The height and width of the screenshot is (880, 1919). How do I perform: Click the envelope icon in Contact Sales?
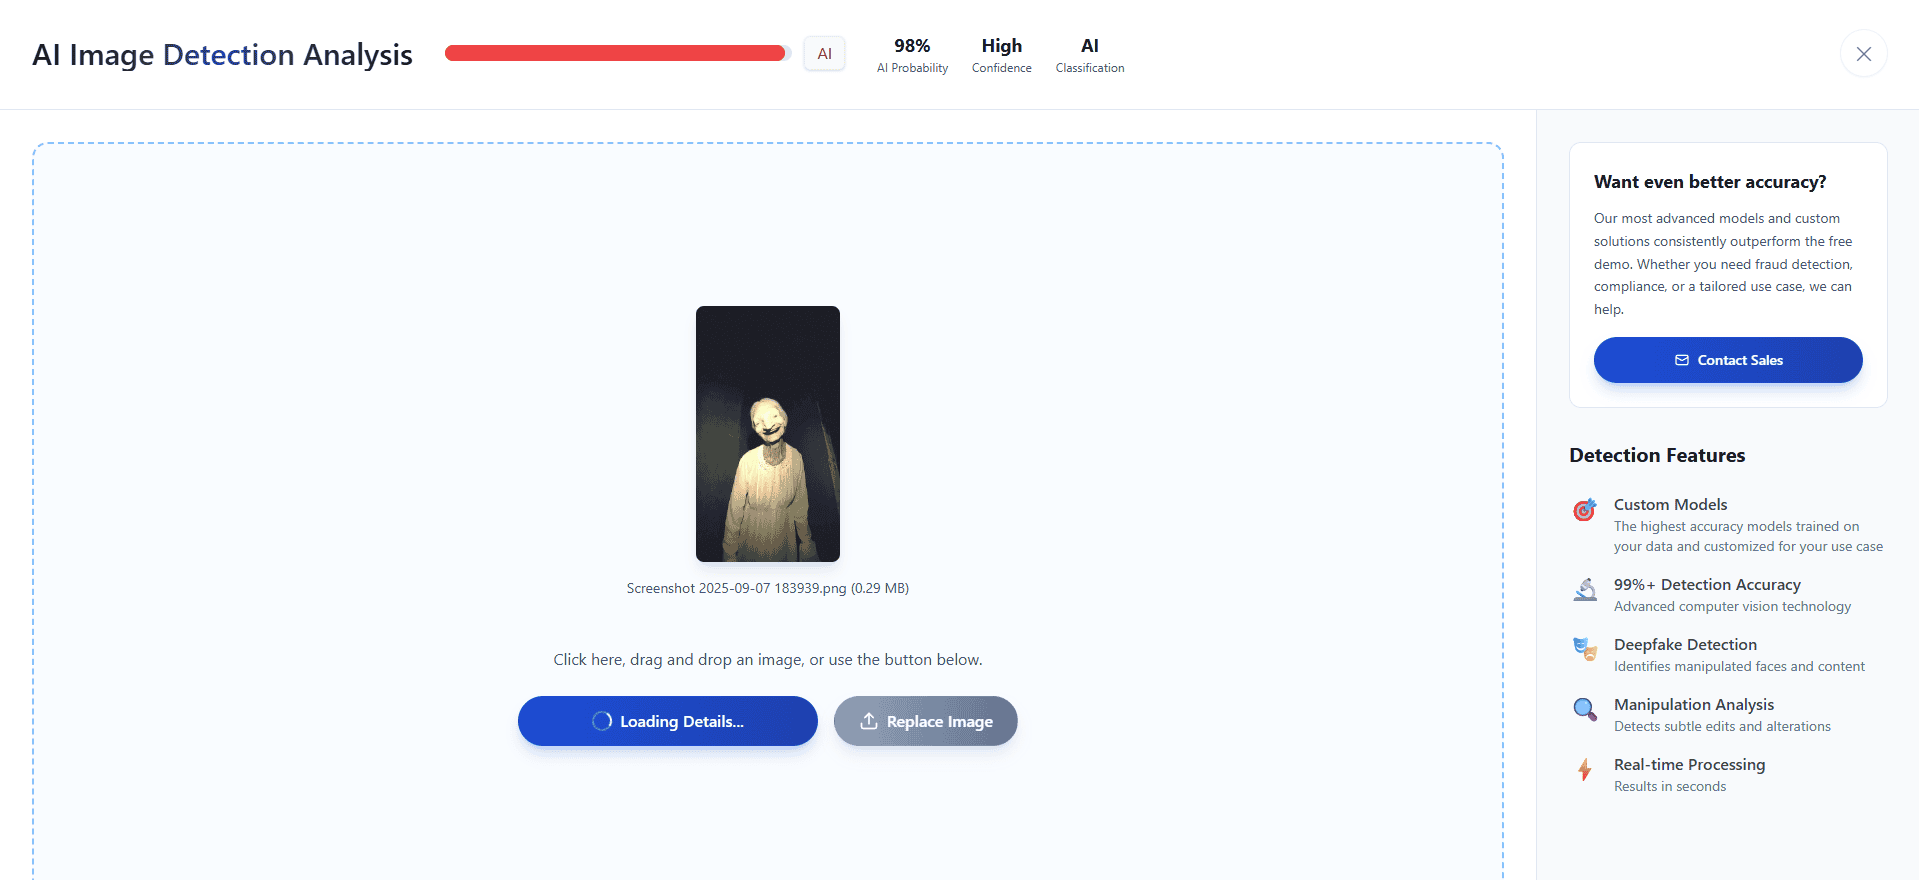(1682, 360)
